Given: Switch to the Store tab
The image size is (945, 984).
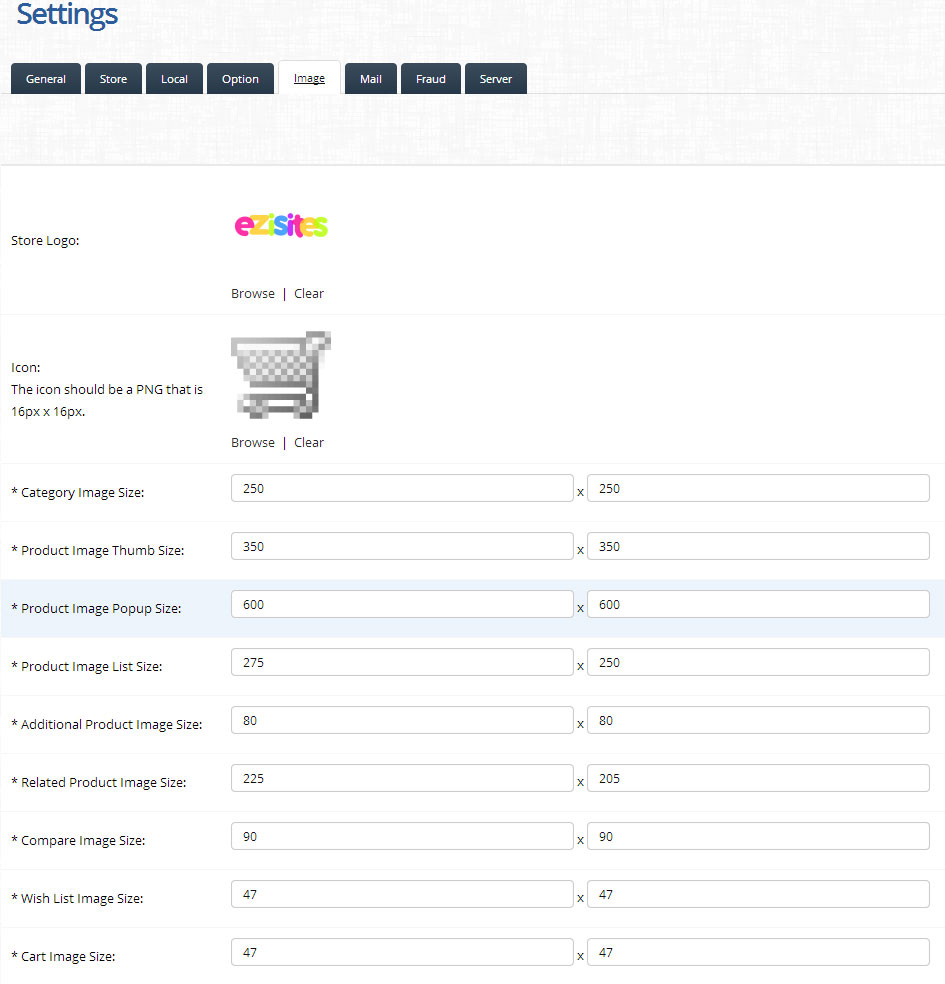Looking at the screenshot, I should pos(113,79).
